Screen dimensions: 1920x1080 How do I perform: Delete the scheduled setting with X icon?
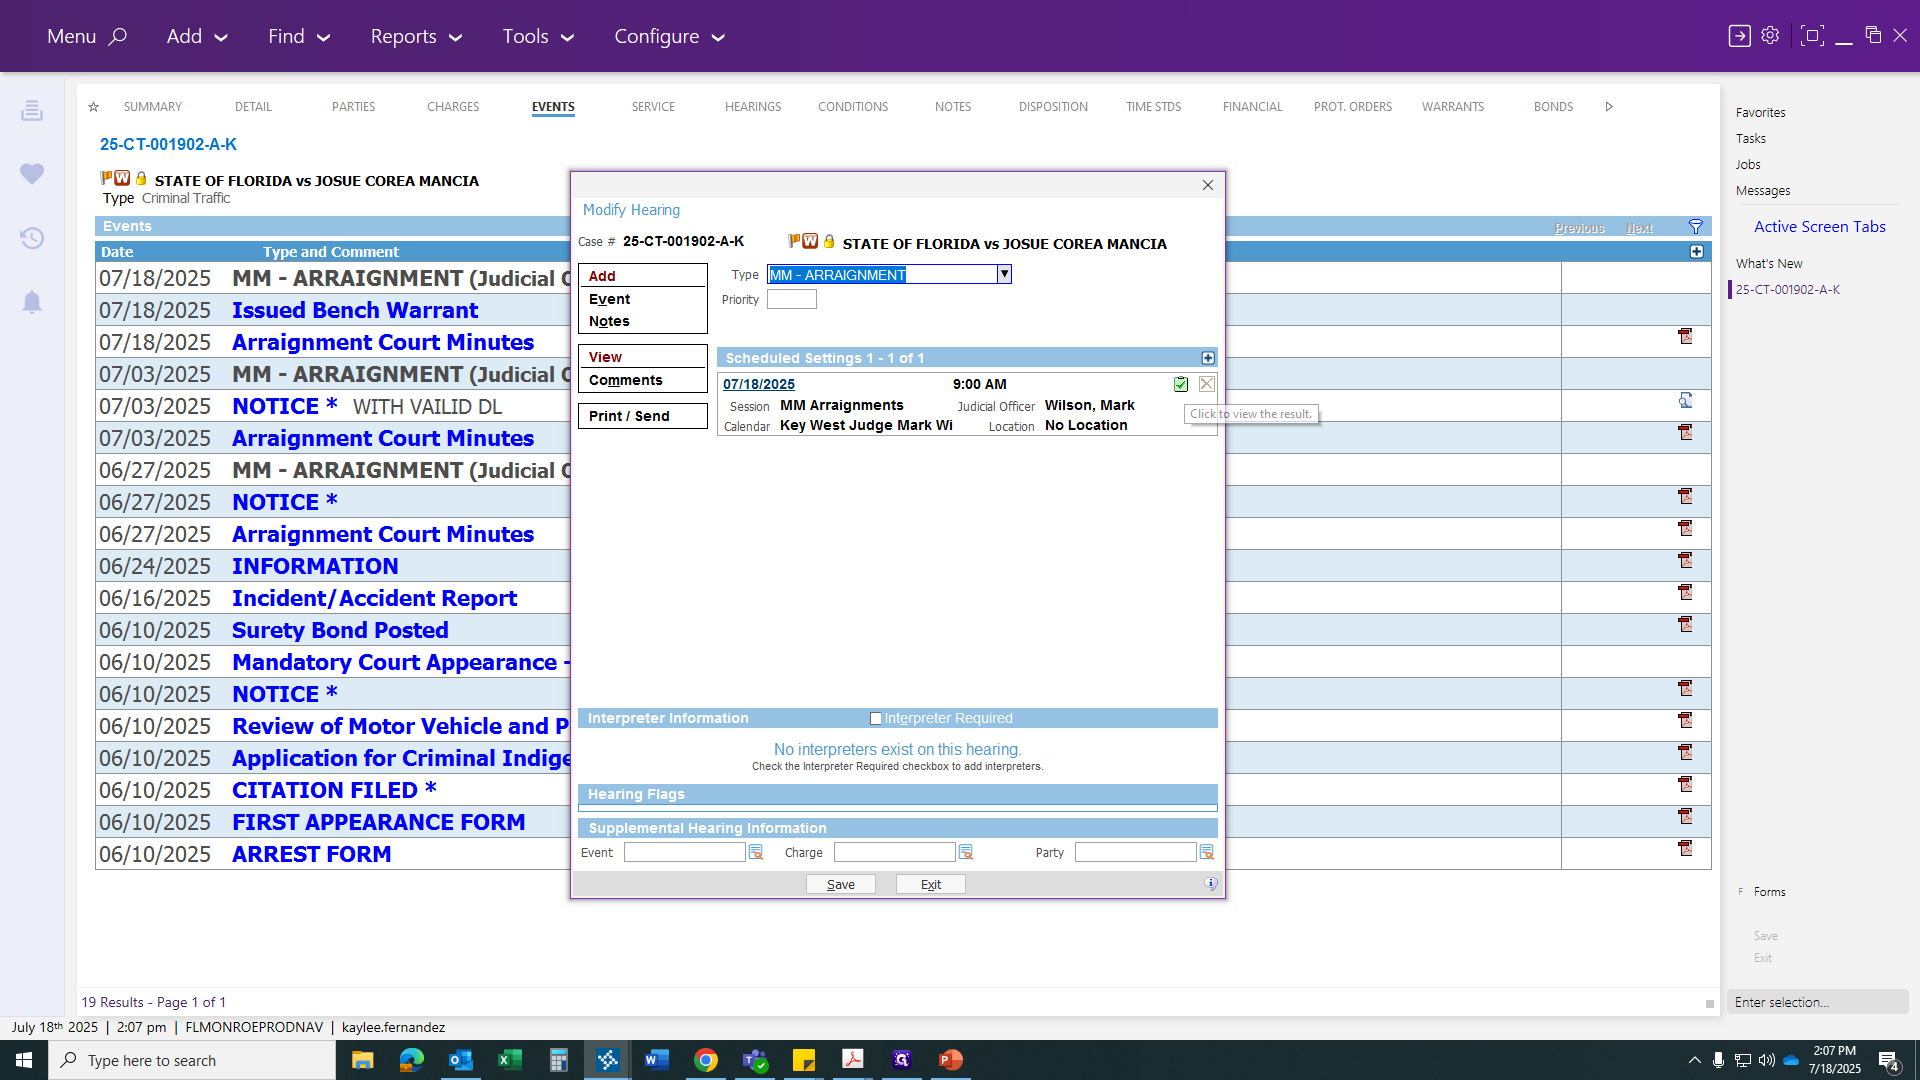point(1207,384)
